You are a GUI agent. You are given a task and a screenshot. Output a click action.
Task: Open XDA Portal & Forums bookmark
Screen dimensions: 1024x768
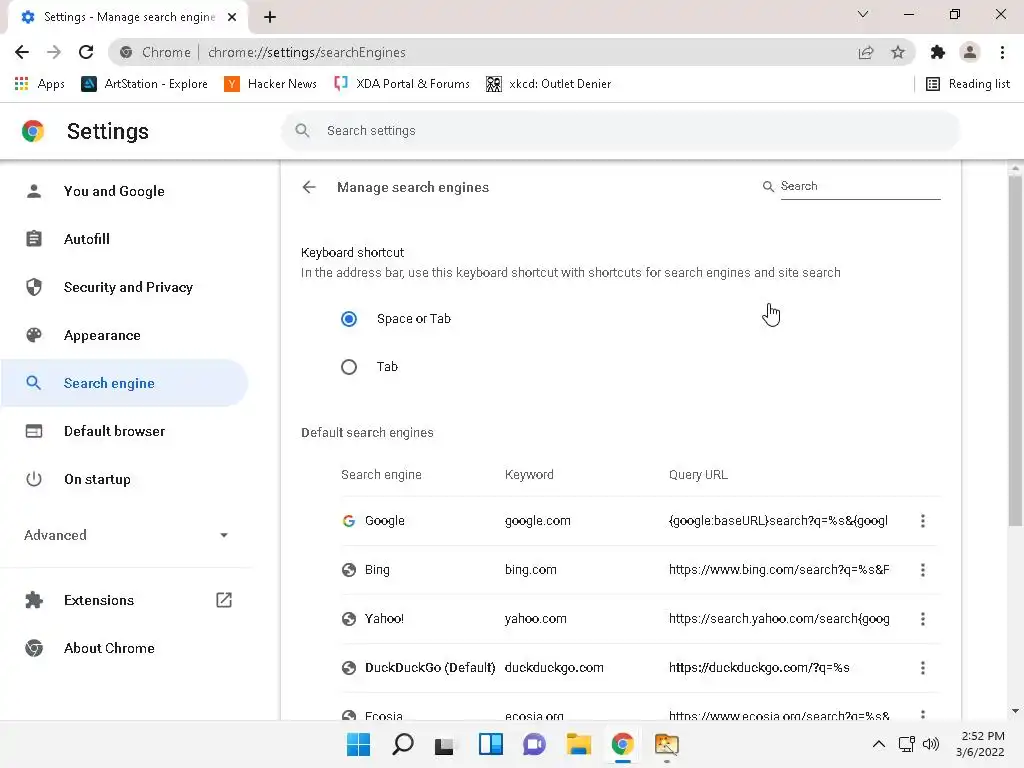(402, 84)
